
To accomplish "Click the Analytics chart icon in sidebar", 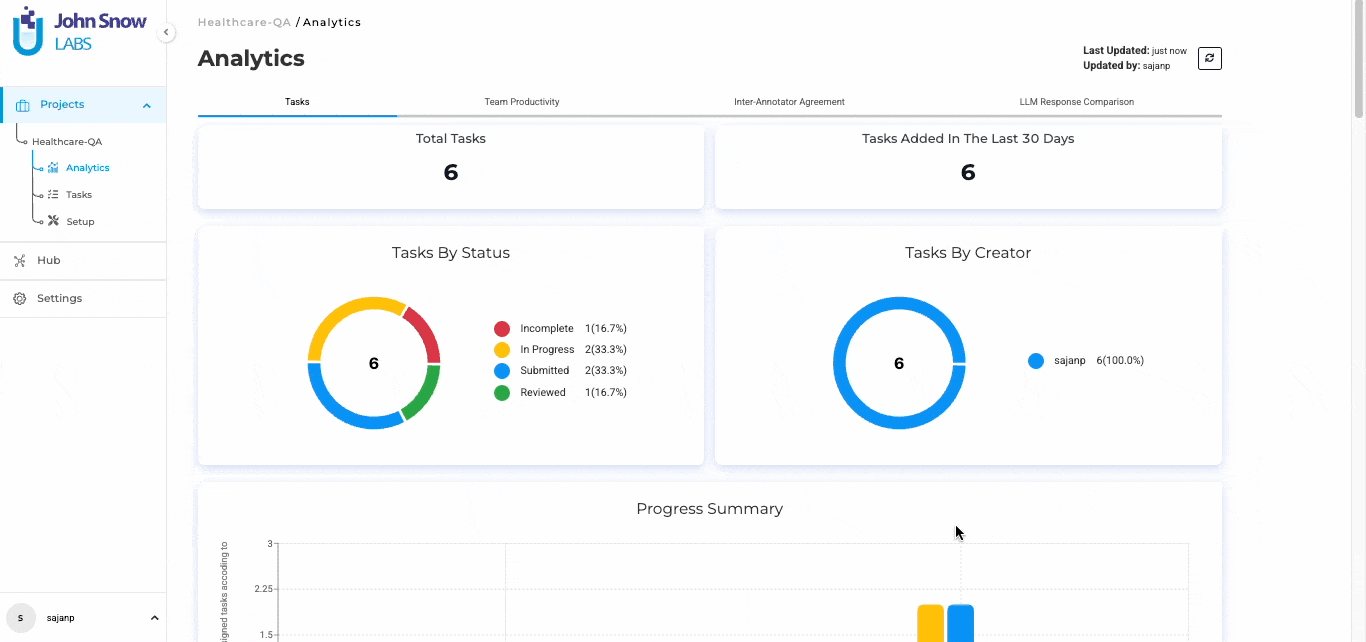I will (53, 168).
